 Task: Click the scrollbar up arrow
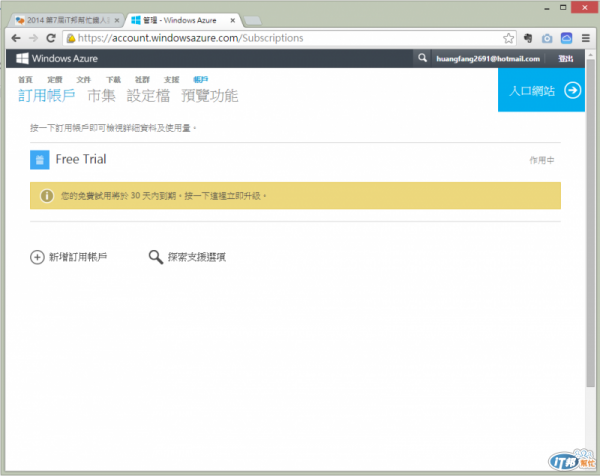[590, 55]
